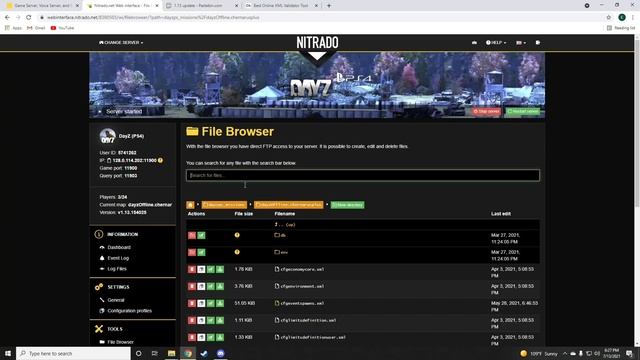Click the Restart server button
640x360 pixels.
523,111
